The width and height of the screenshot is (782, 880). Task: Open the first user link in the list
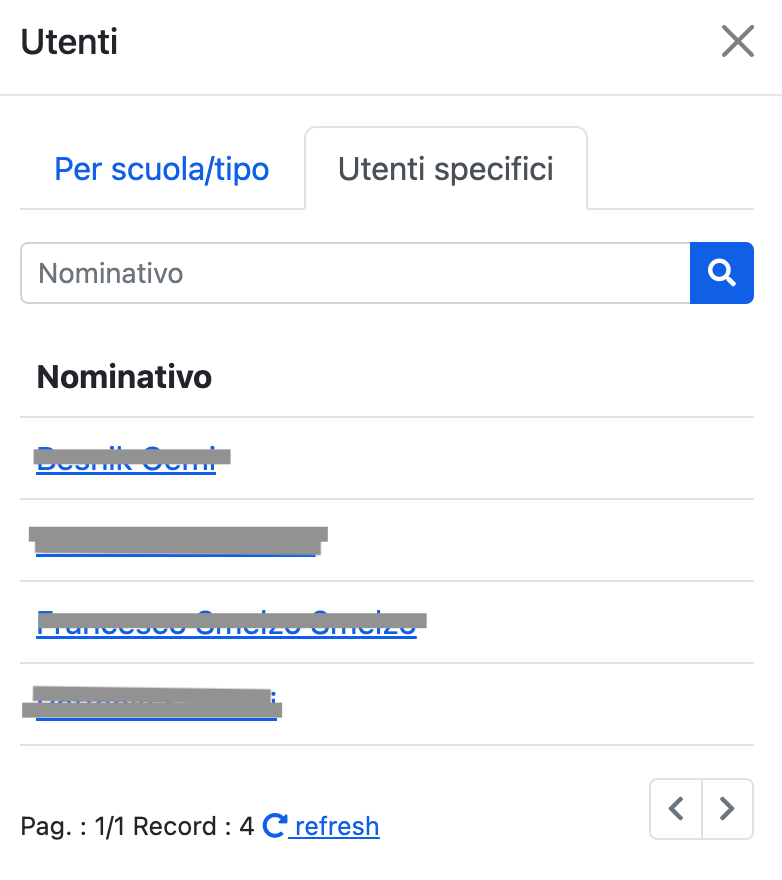126,460
